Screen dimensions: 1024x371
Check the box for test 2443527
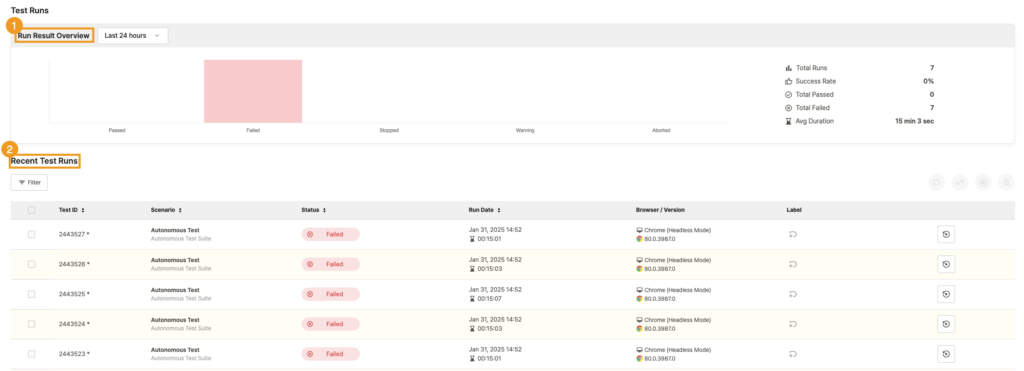31,234
